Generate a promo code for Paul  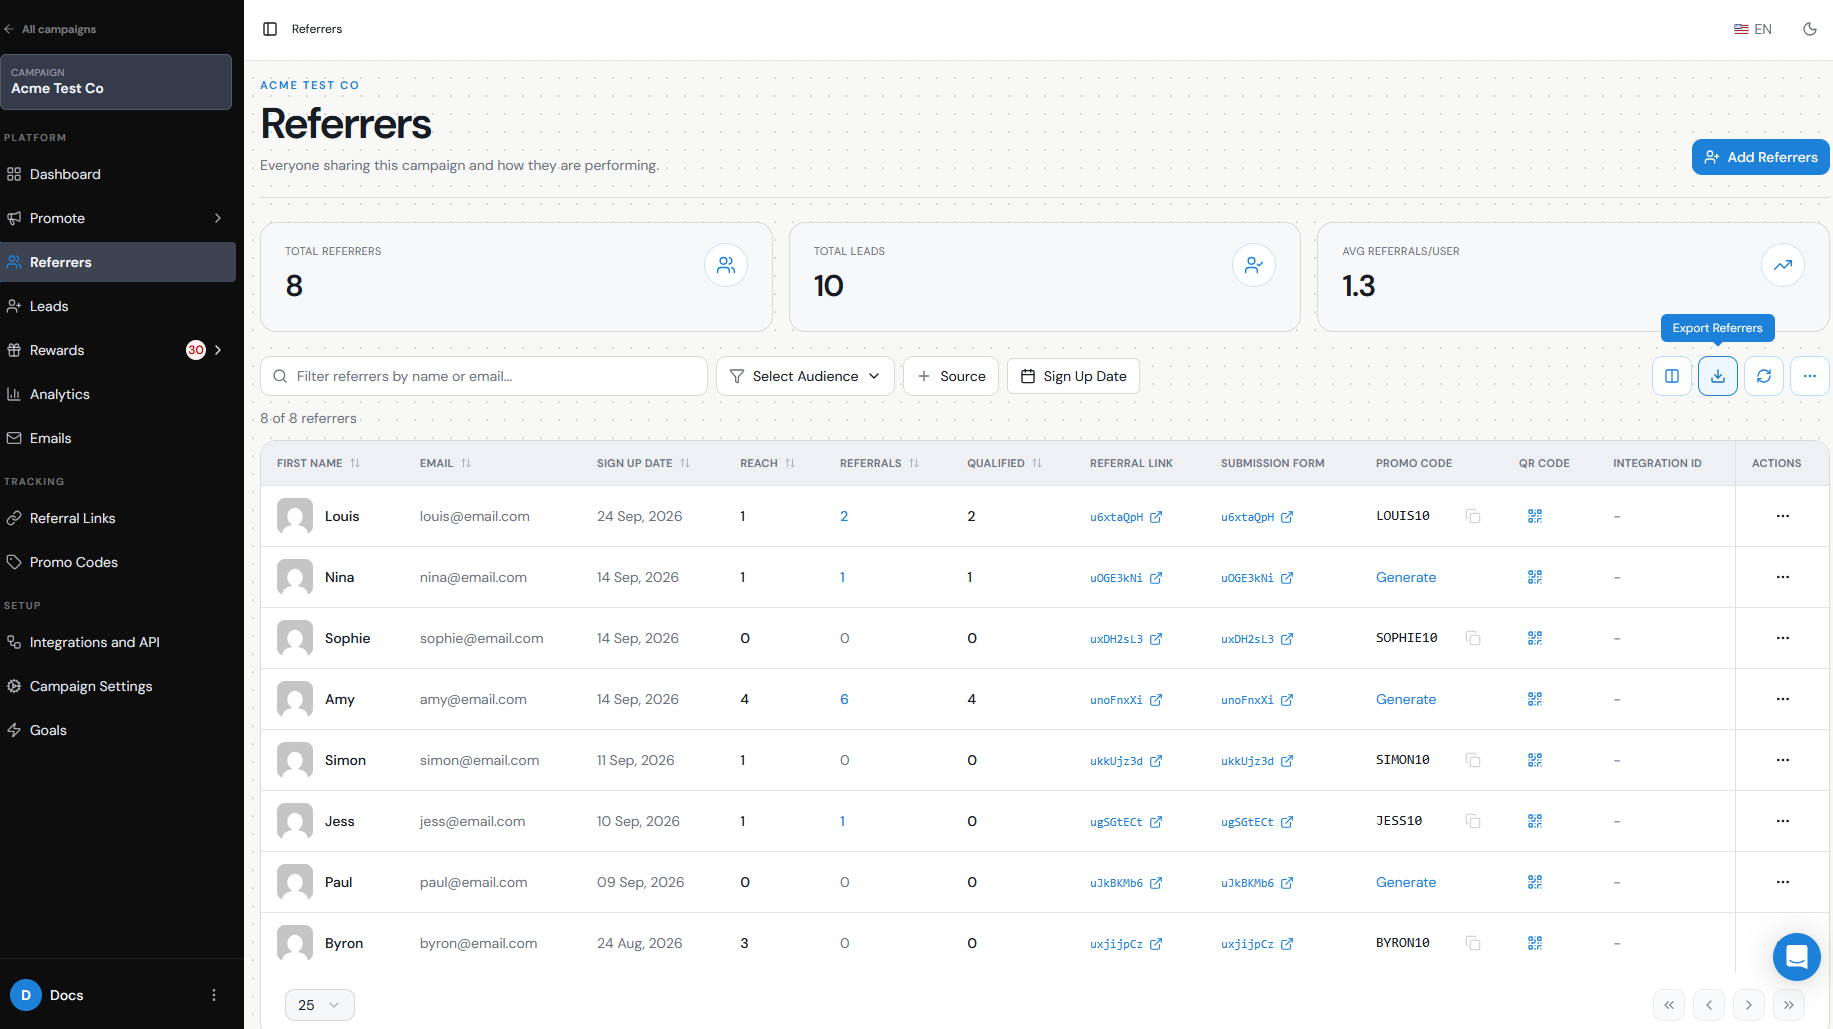[1406, 882]
